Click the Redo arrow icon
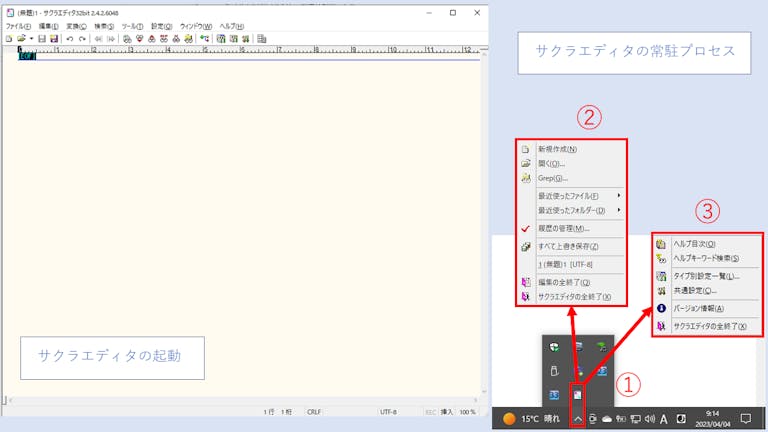768x432 pixels. pyautogui.click(x=82, y=39)
